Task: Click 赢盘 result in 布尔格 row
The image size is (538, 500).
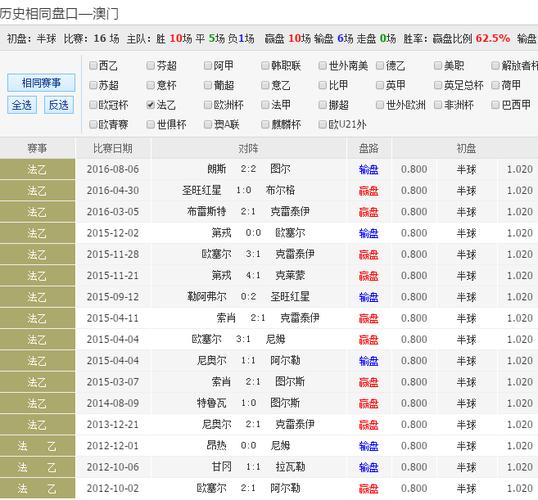Action: pos(369,191)
